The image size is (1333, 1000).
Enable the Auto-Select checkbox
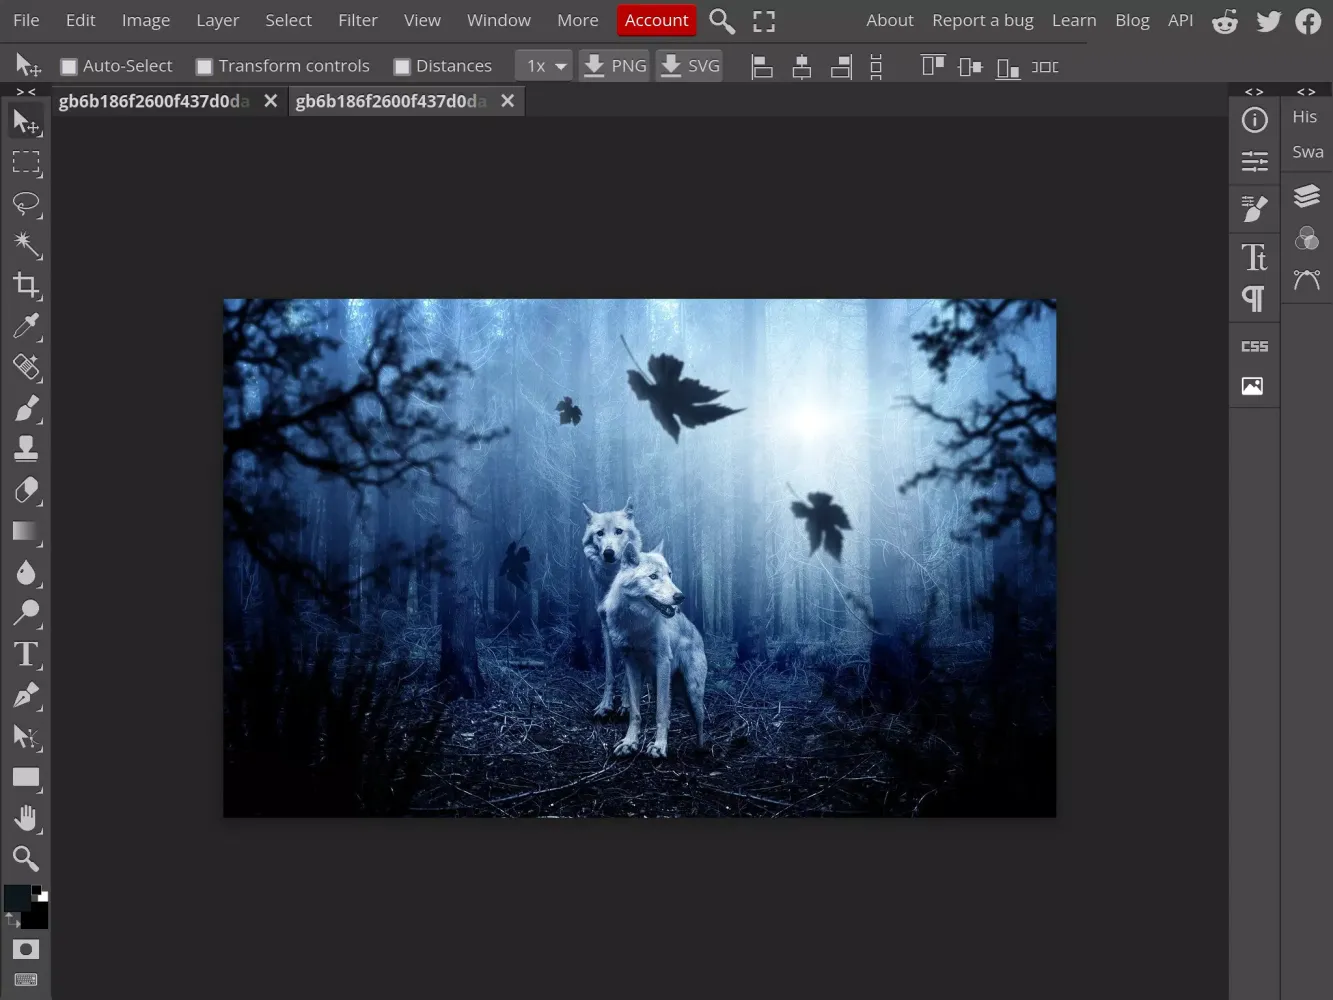(69, 67)
